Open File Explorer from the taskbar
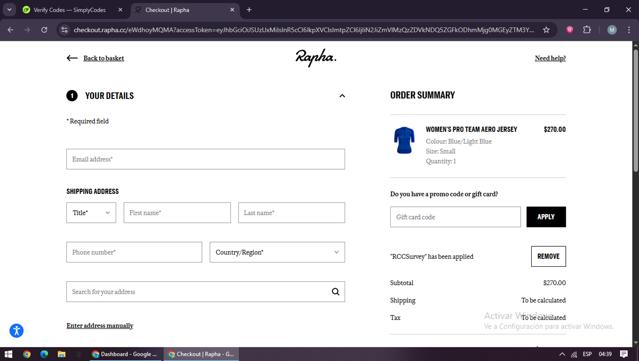The width and height of the screenshot is (639, 361). 62,354
